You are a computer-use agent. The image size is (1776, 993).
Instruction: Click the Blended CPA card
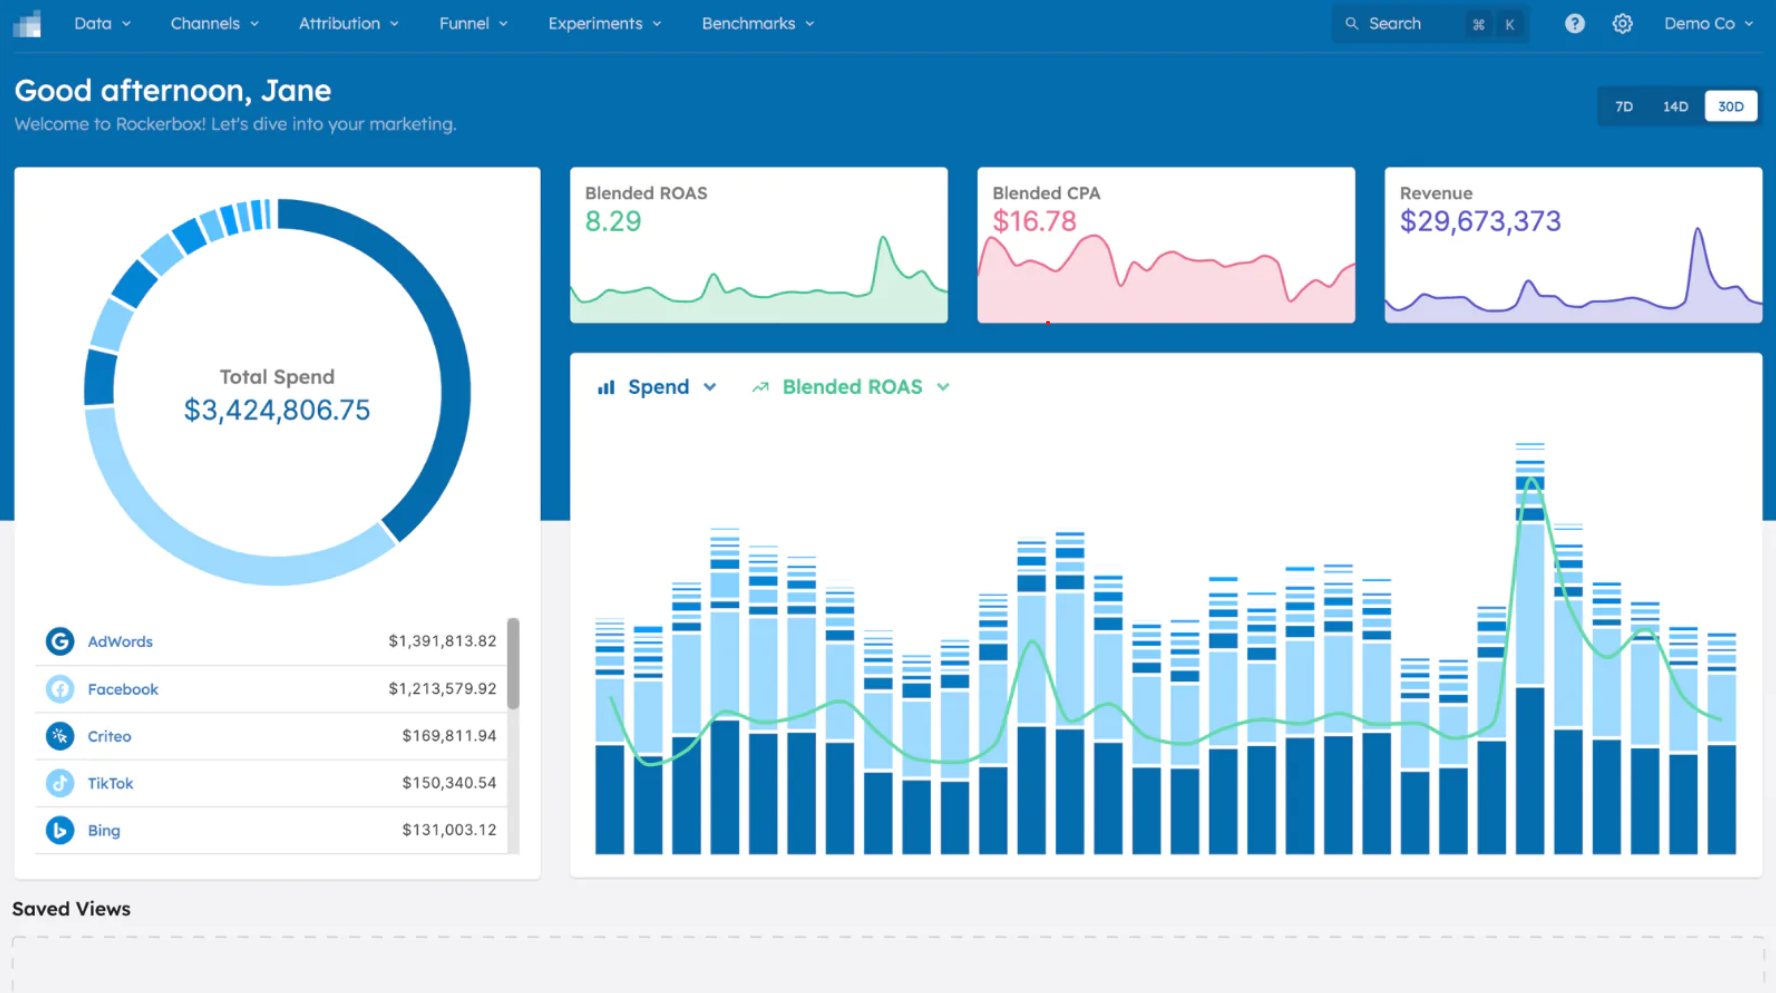pos(1166,245)
